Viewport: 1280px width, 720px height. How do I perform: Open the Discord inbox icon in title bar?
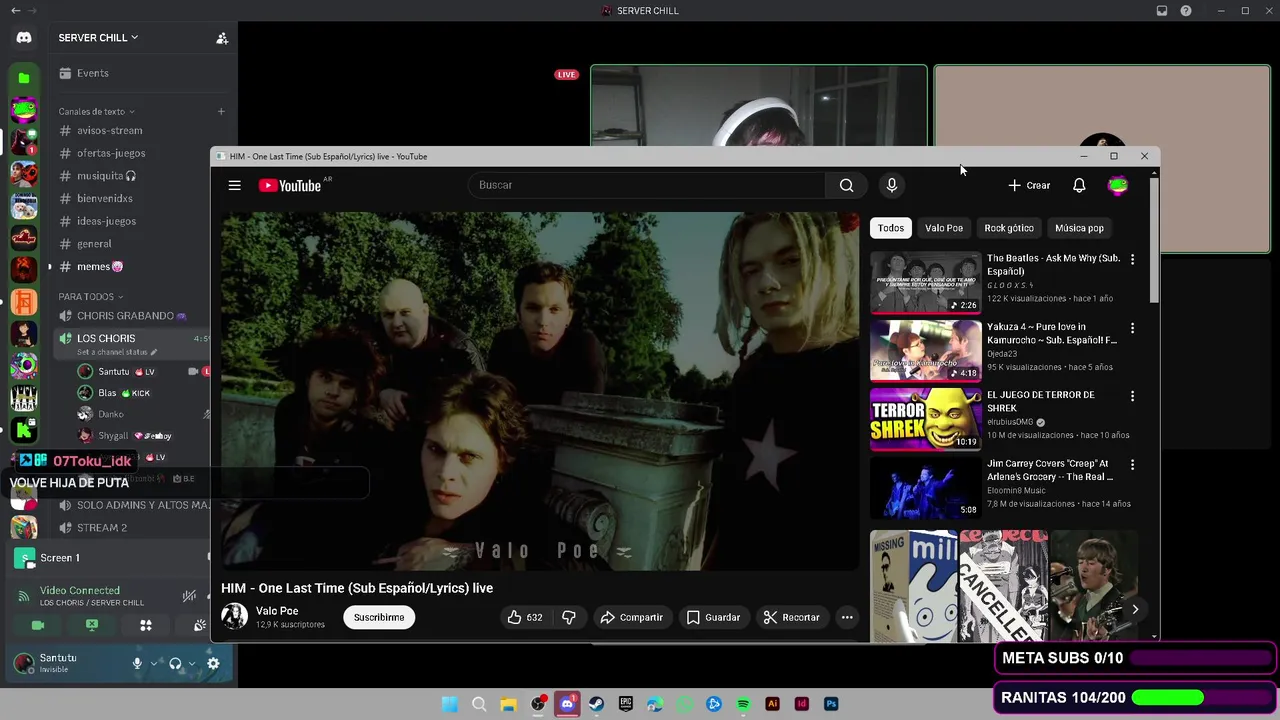[1162, 11]
